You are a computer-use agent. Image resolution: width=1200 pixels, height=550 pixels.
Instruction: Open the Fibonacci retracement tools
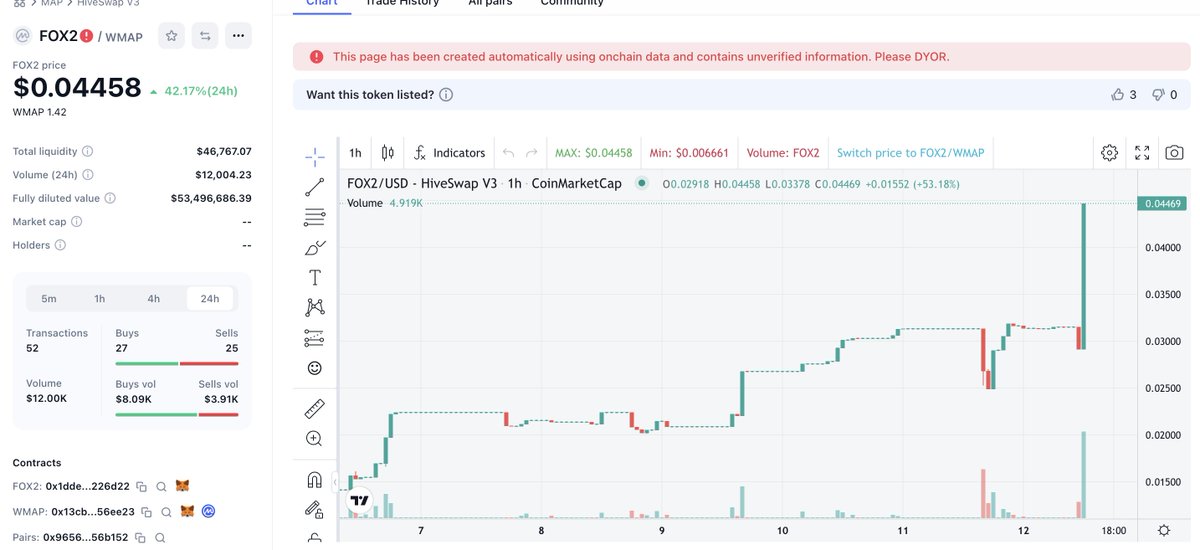[x=314, y=217]
